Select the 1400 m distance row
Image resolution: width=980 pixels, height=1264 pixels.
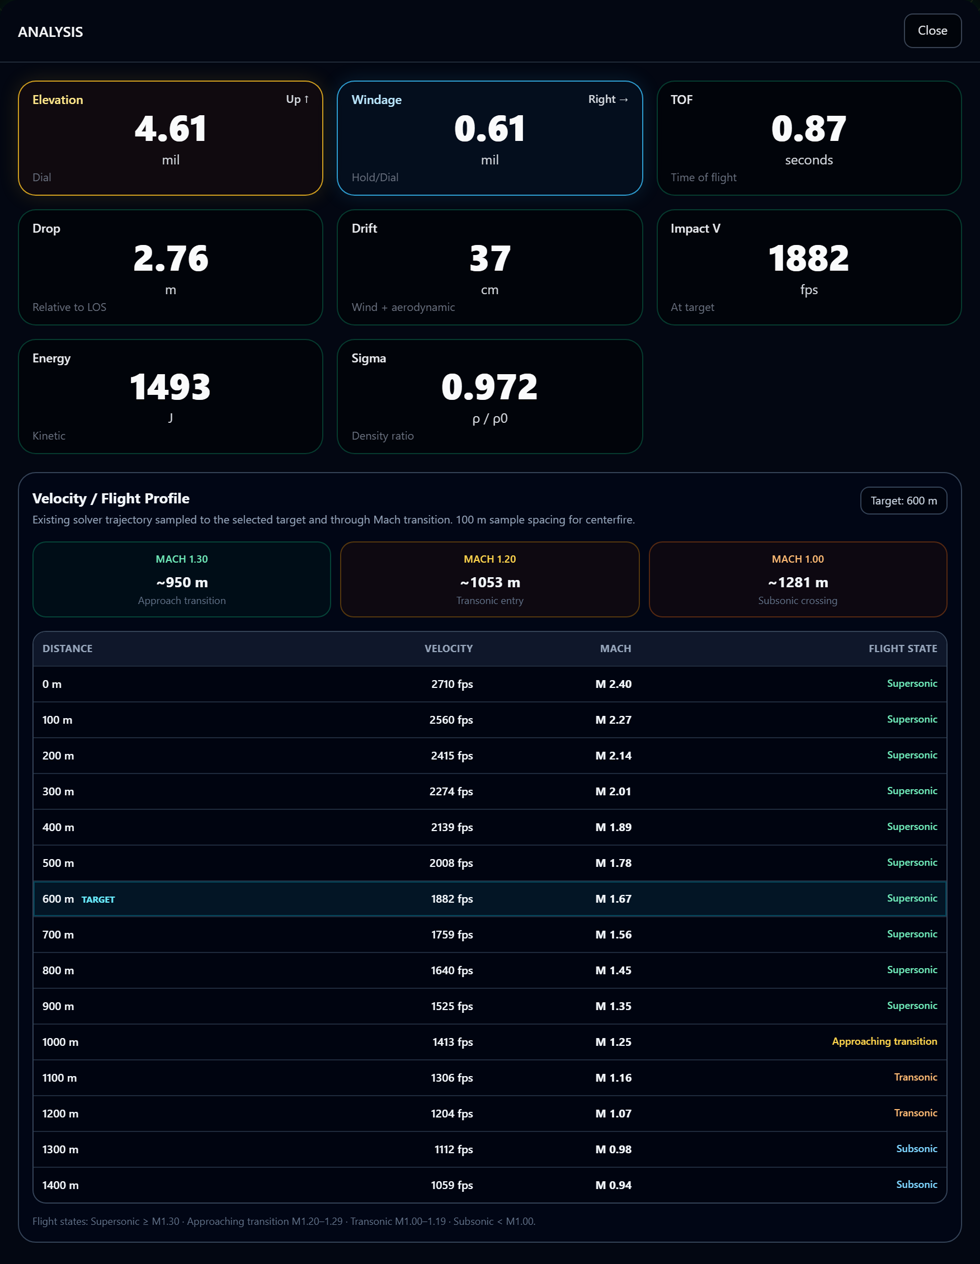[x=490, y=1185]
